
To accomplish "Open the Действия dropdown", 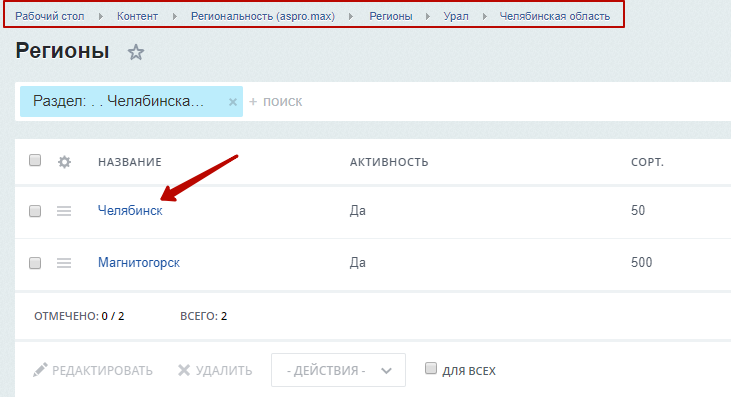I will (338, 370).
